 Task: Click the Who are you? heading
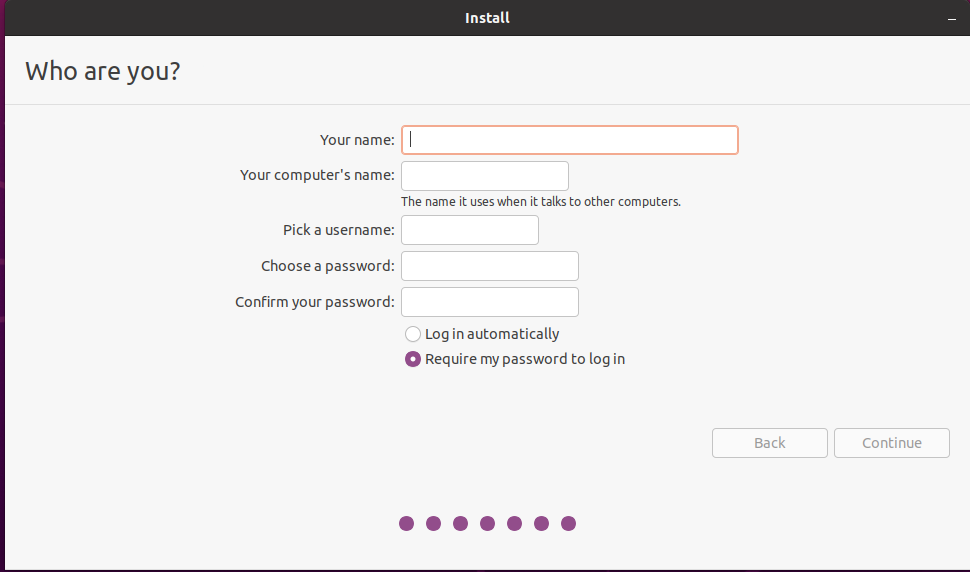click(103, 72)
